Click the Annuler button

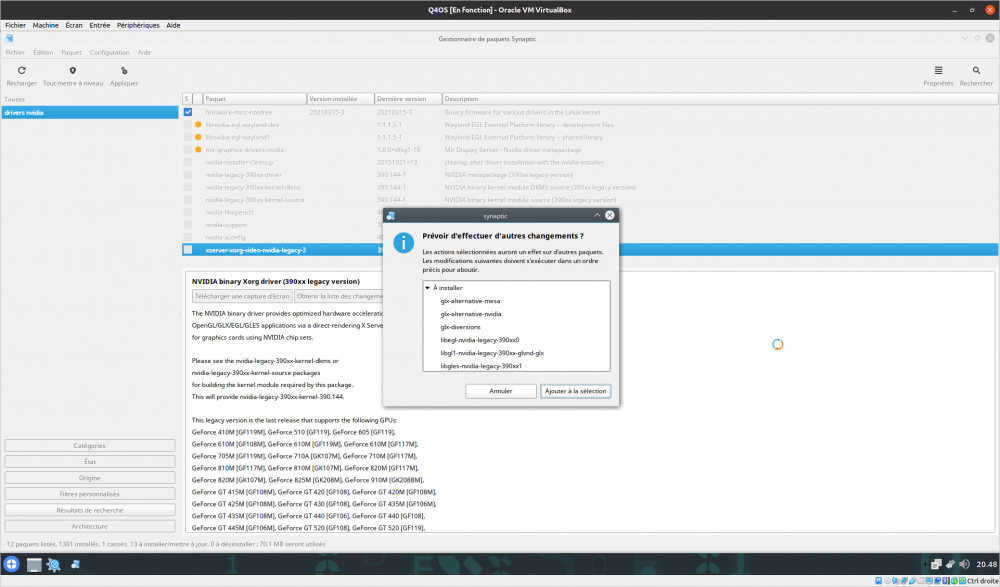point(501,391)
